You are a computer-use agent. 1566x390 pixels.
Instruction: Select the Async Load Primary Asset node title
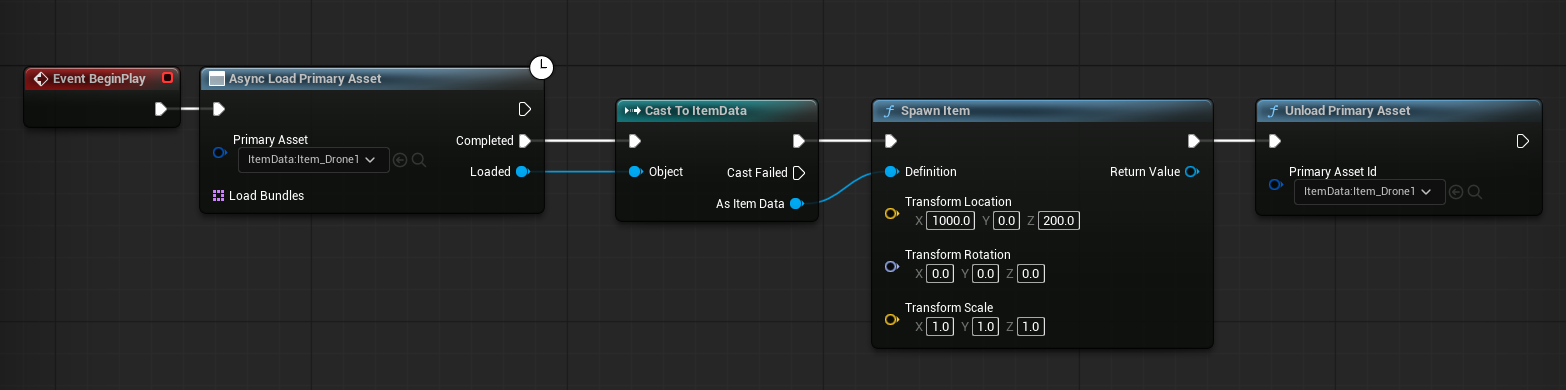305,79
